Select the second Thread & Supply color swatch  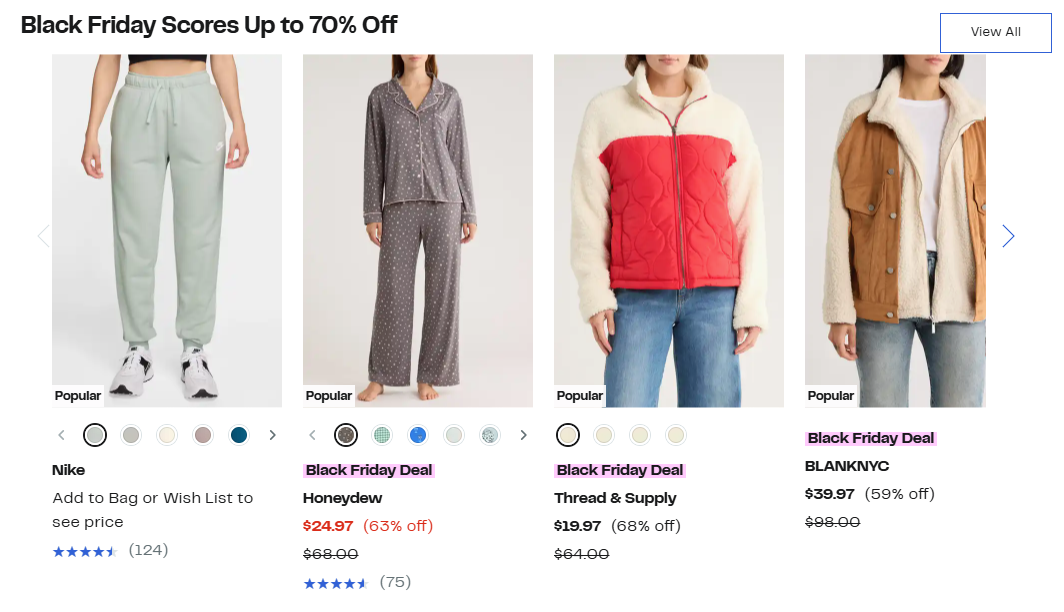(604, 435)
